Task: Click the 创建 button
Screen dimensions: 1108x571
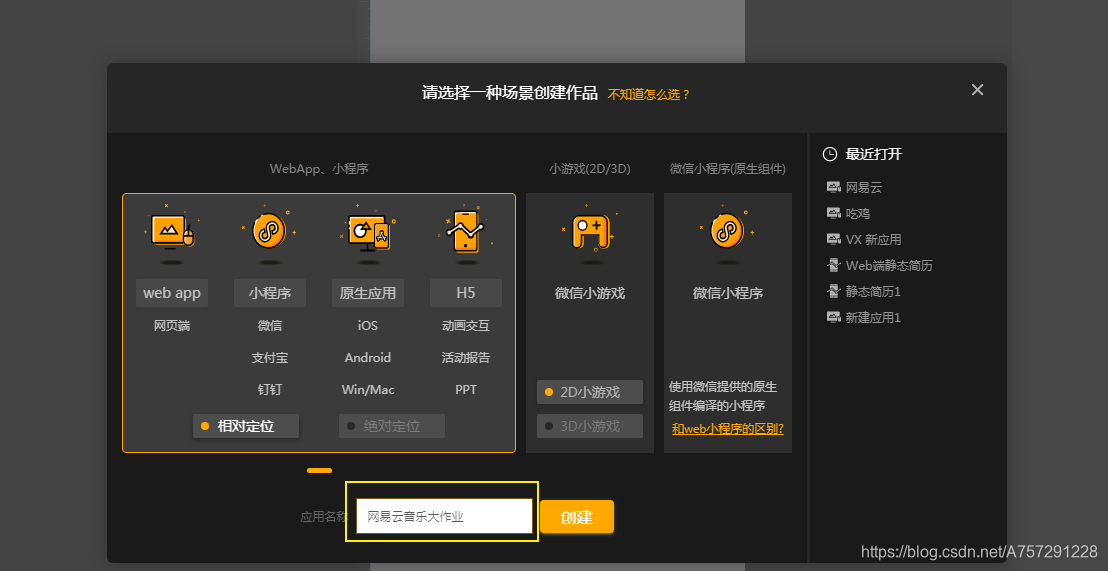Action: pyautogui.click(x=577, y=517)
